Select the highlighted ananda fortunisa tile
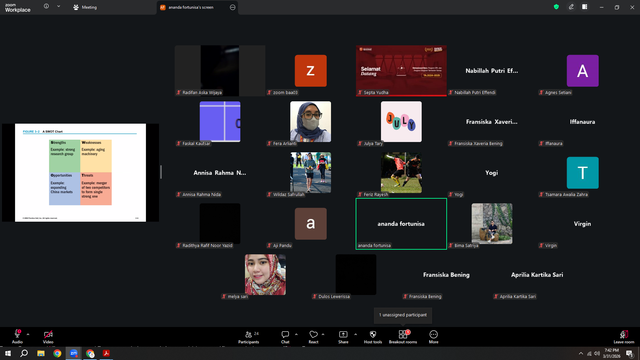This screenshot has width=640, height=360. [x=401, y=224]
